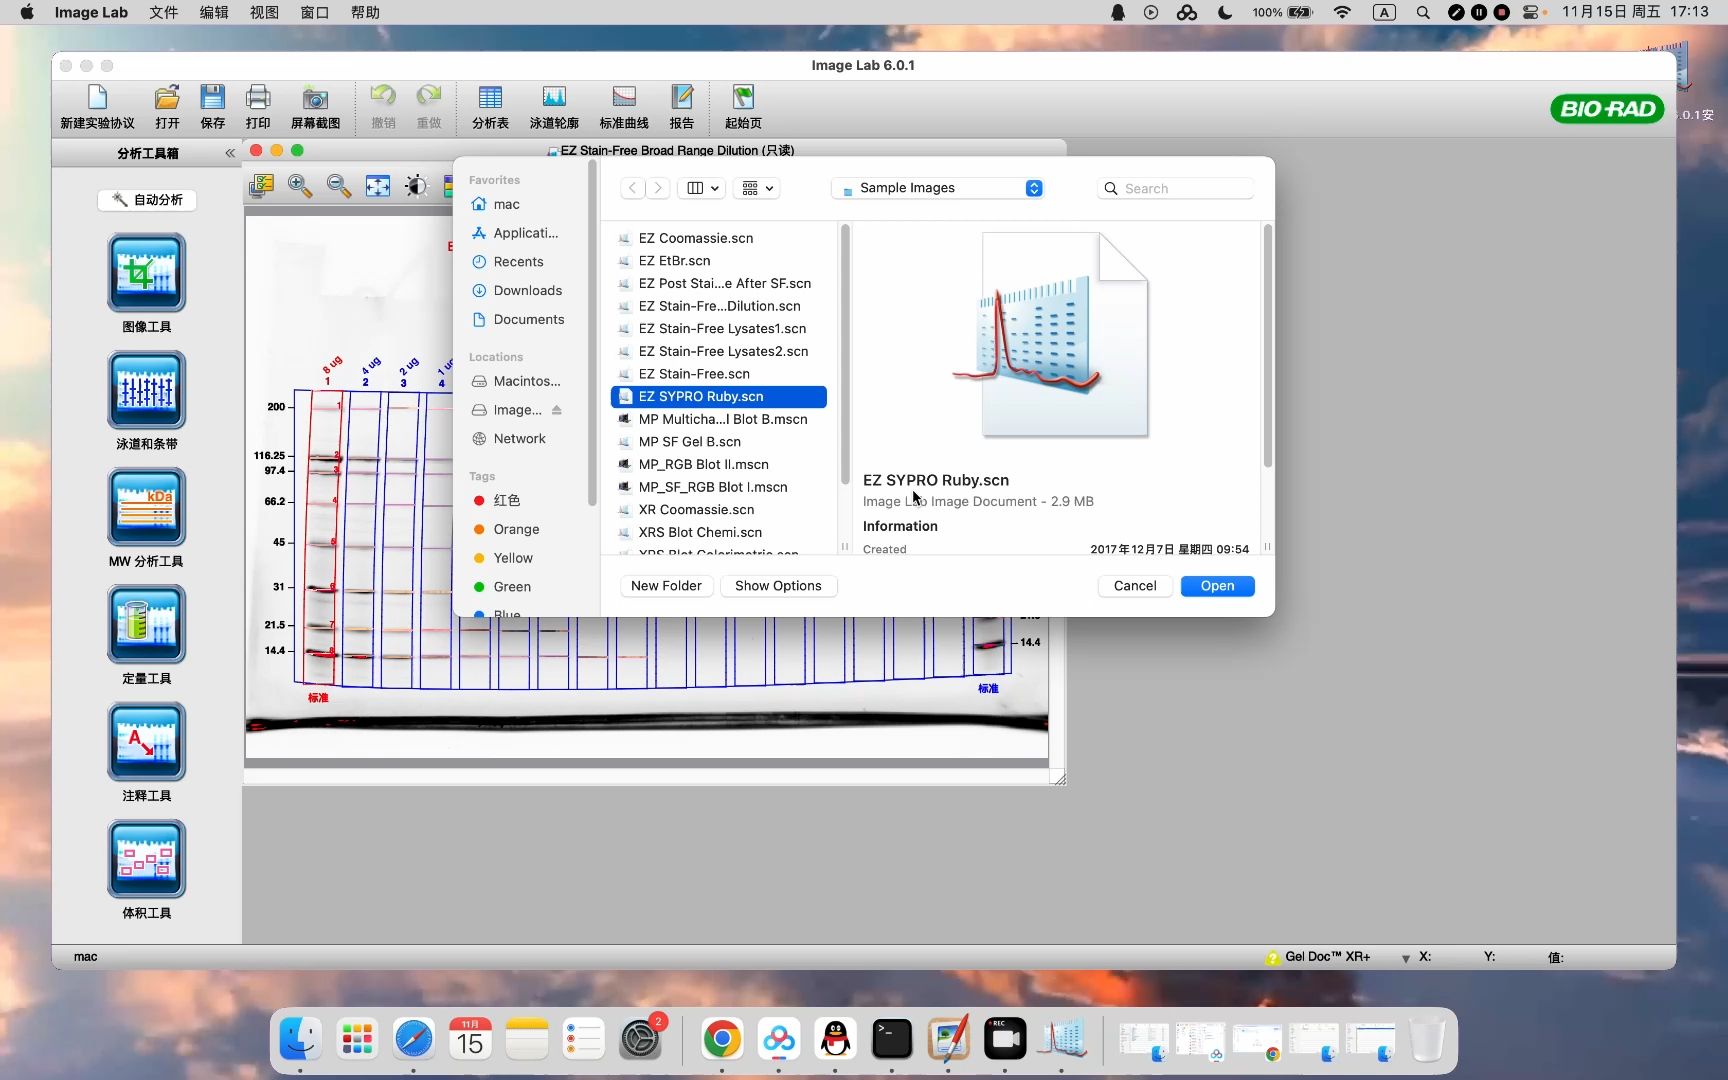Open the 文件 menu in menu bar

[x=163, y=12]
